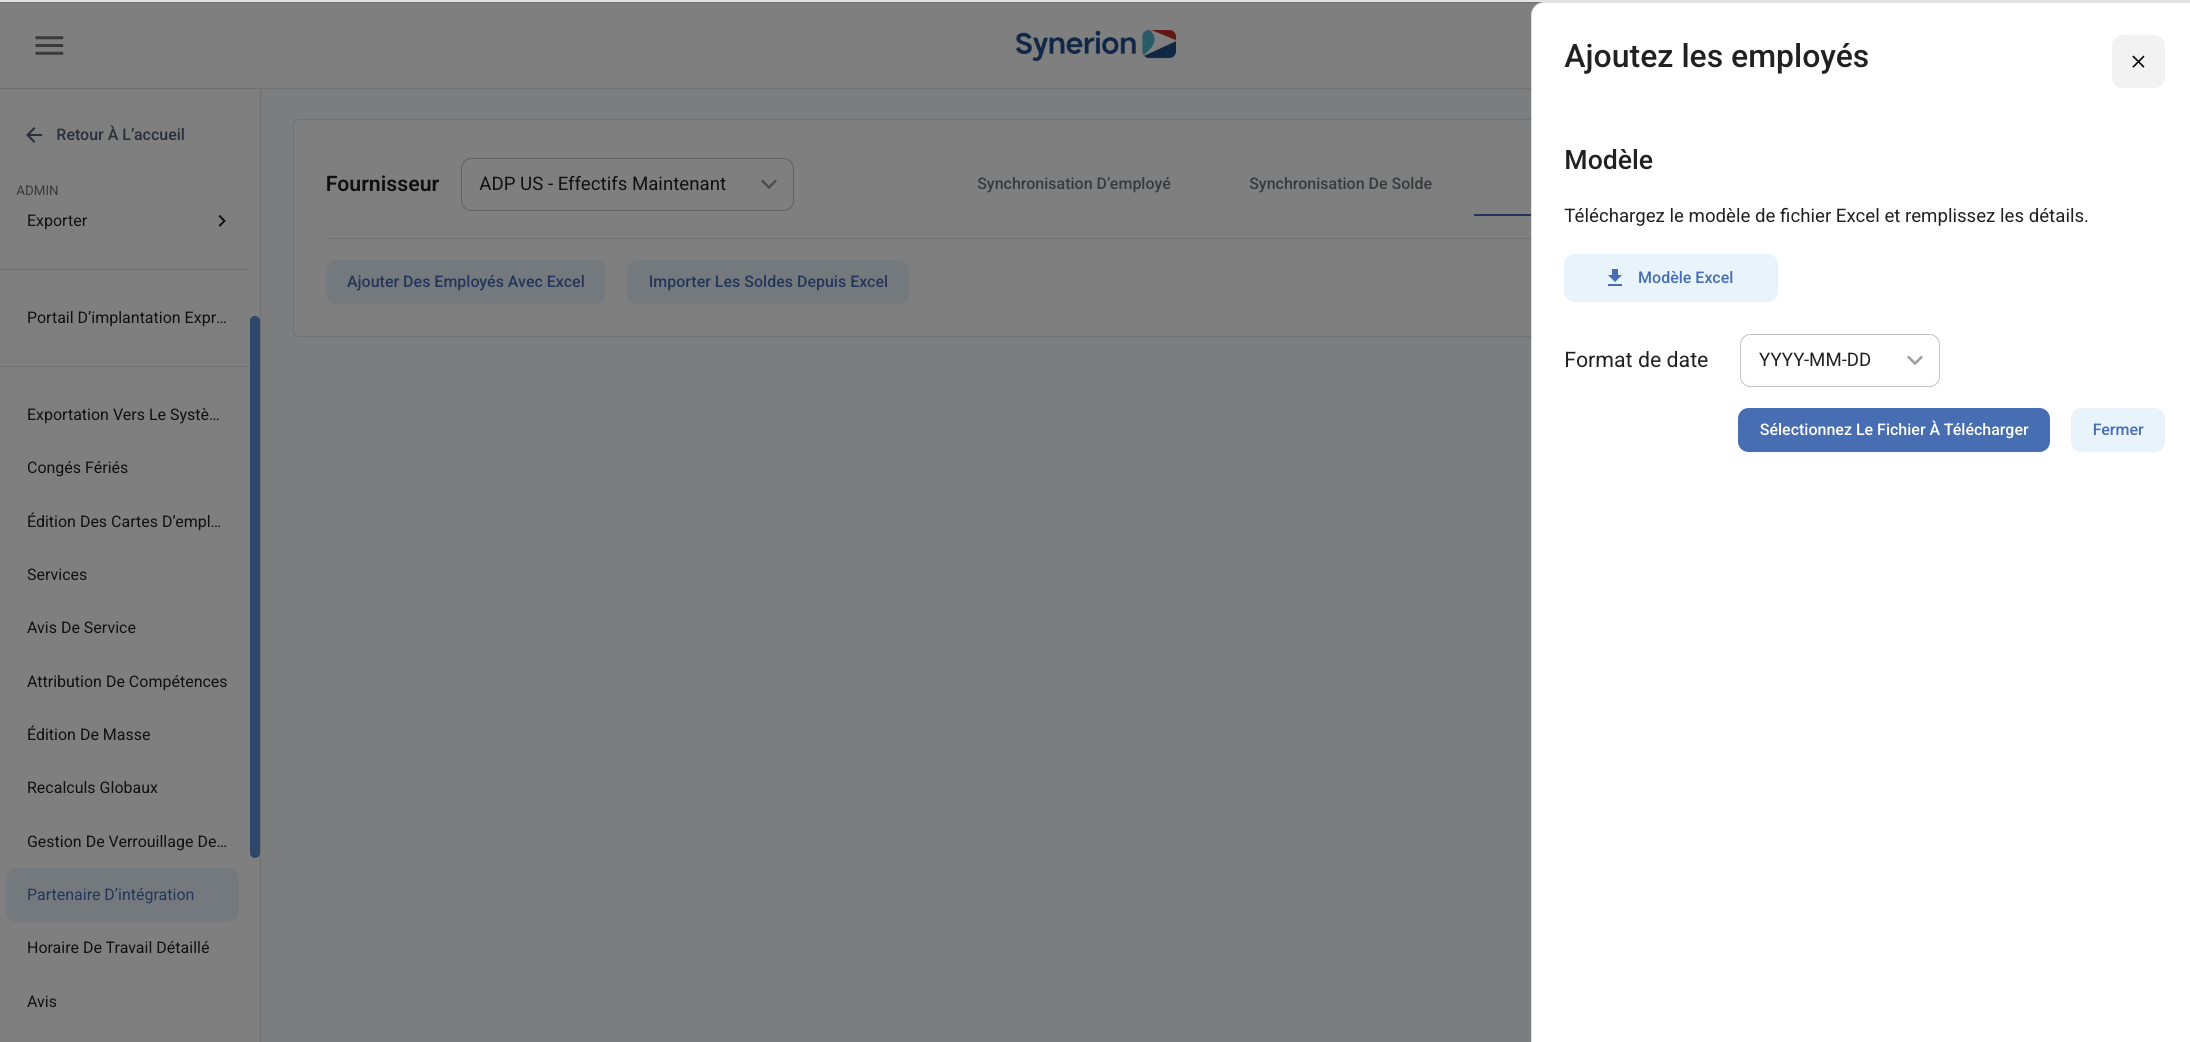2190x1042 pixels.
Task: Download the Modèle Excel template
Action: pyautogui.click(x=1670, y=278)
